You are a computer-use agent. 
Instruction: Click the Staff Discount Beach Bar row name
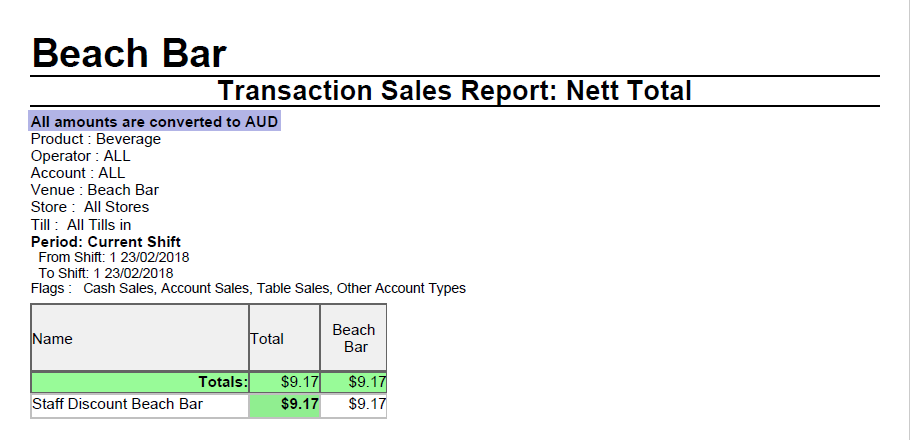(117, 405)
